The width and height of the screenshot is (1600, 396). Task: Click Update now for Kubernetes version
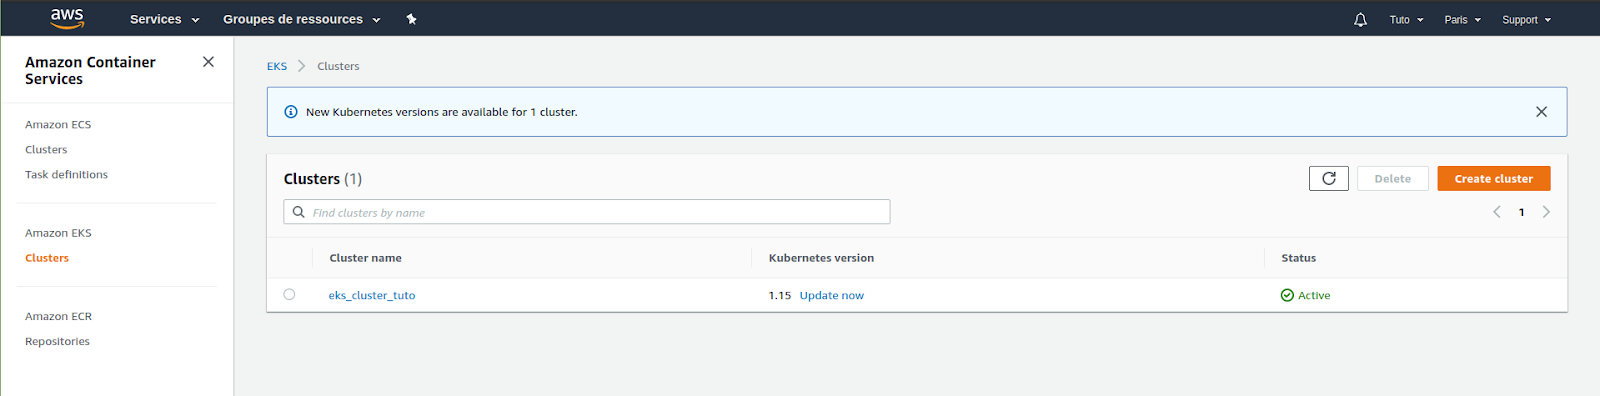click(831, 296)
